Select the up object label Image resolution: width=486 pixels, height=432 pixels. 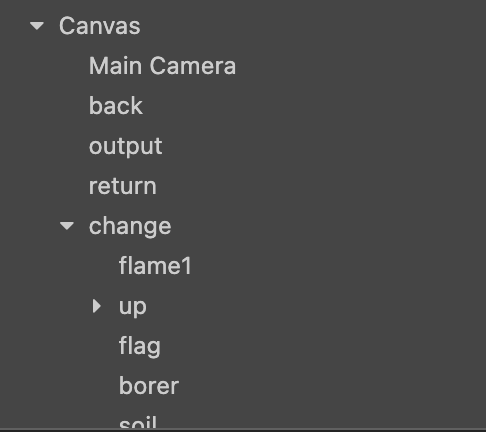pos(133,307)
